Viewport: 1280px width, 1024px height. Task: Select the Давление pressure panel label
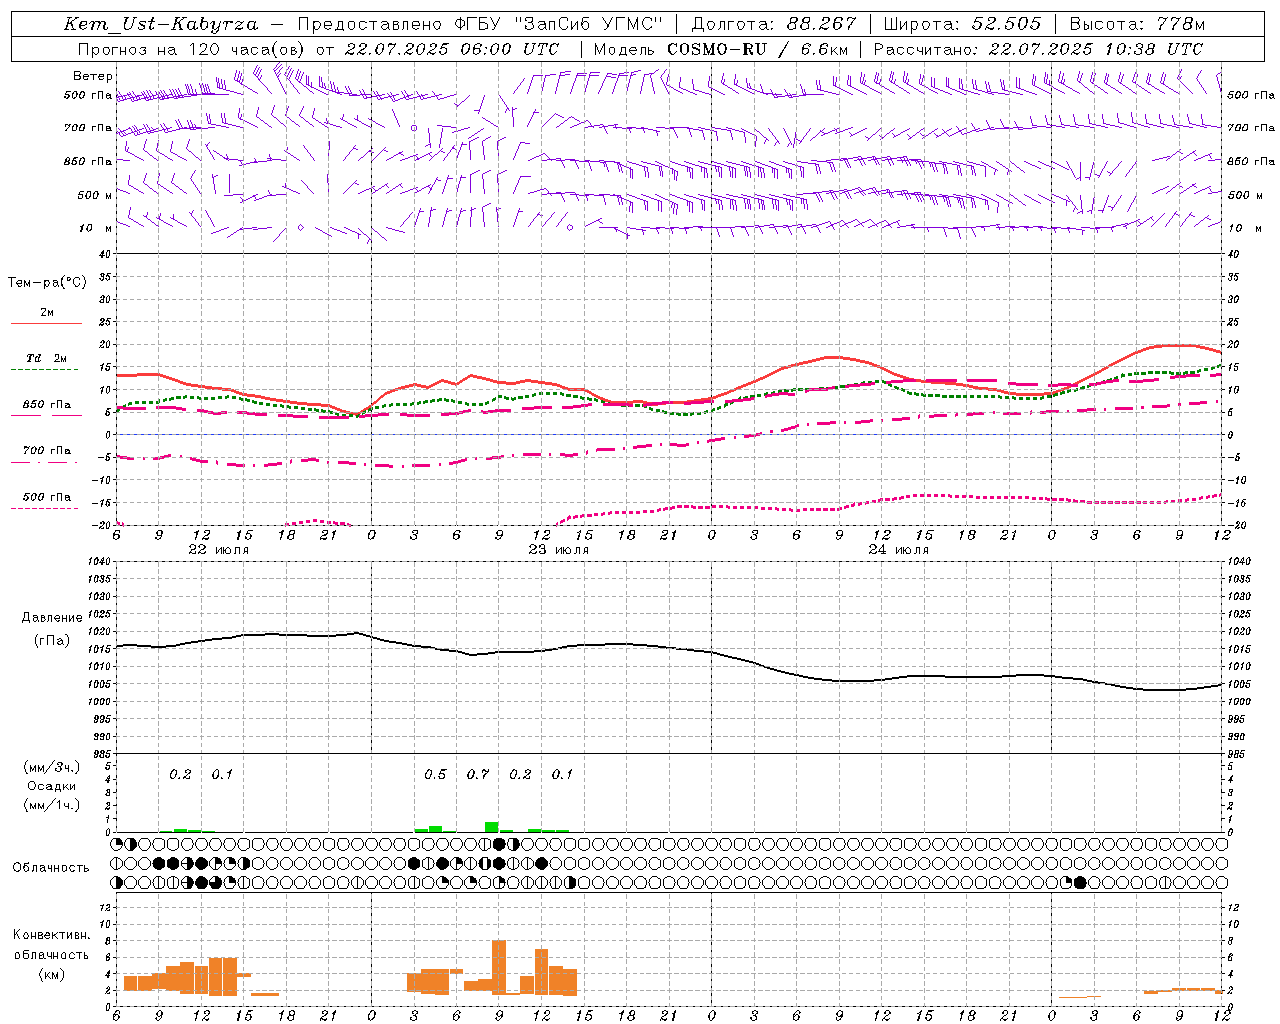coord(52,618)
